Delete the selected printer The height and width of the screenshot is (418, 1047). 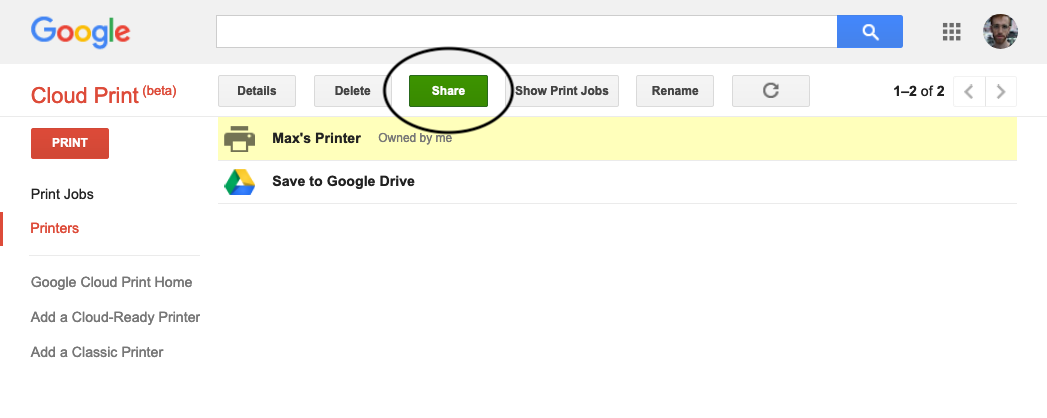(x=352, y=91)
